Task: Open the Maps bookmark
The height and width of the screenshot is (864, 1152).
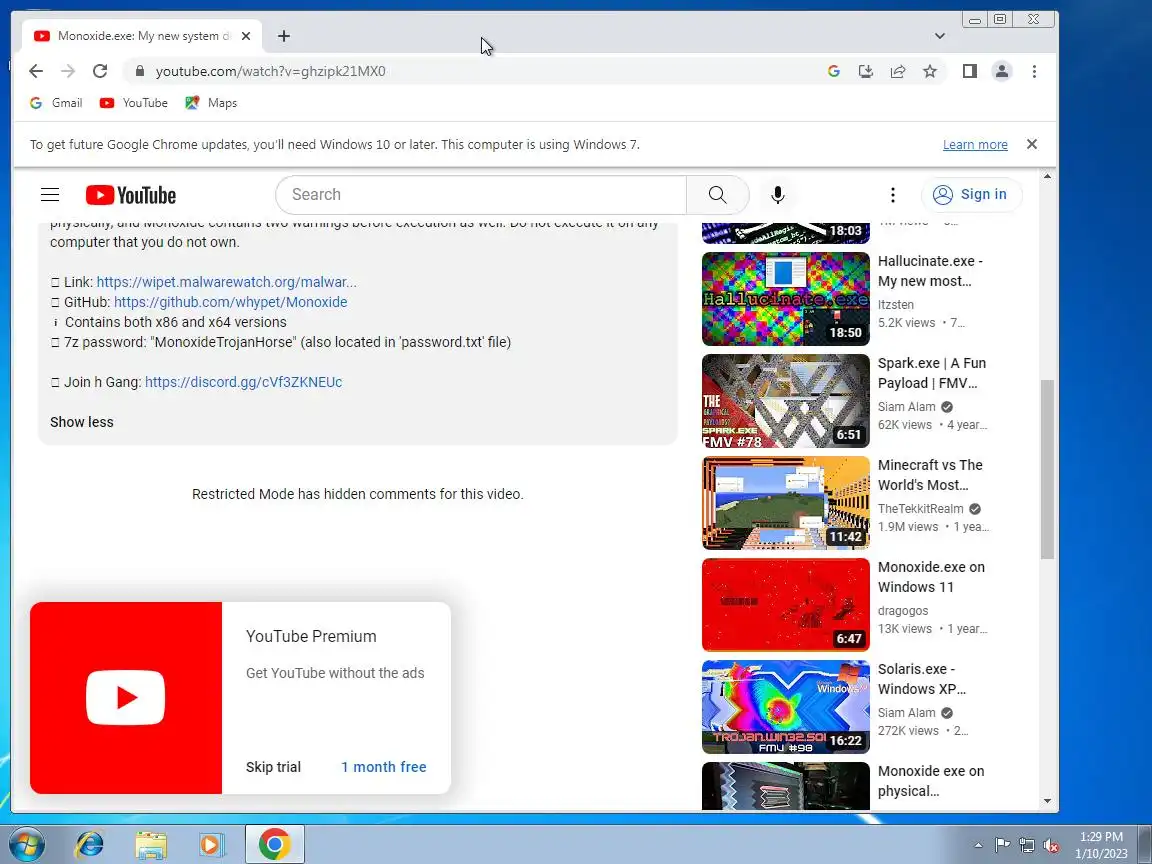Action: point(211,103)
